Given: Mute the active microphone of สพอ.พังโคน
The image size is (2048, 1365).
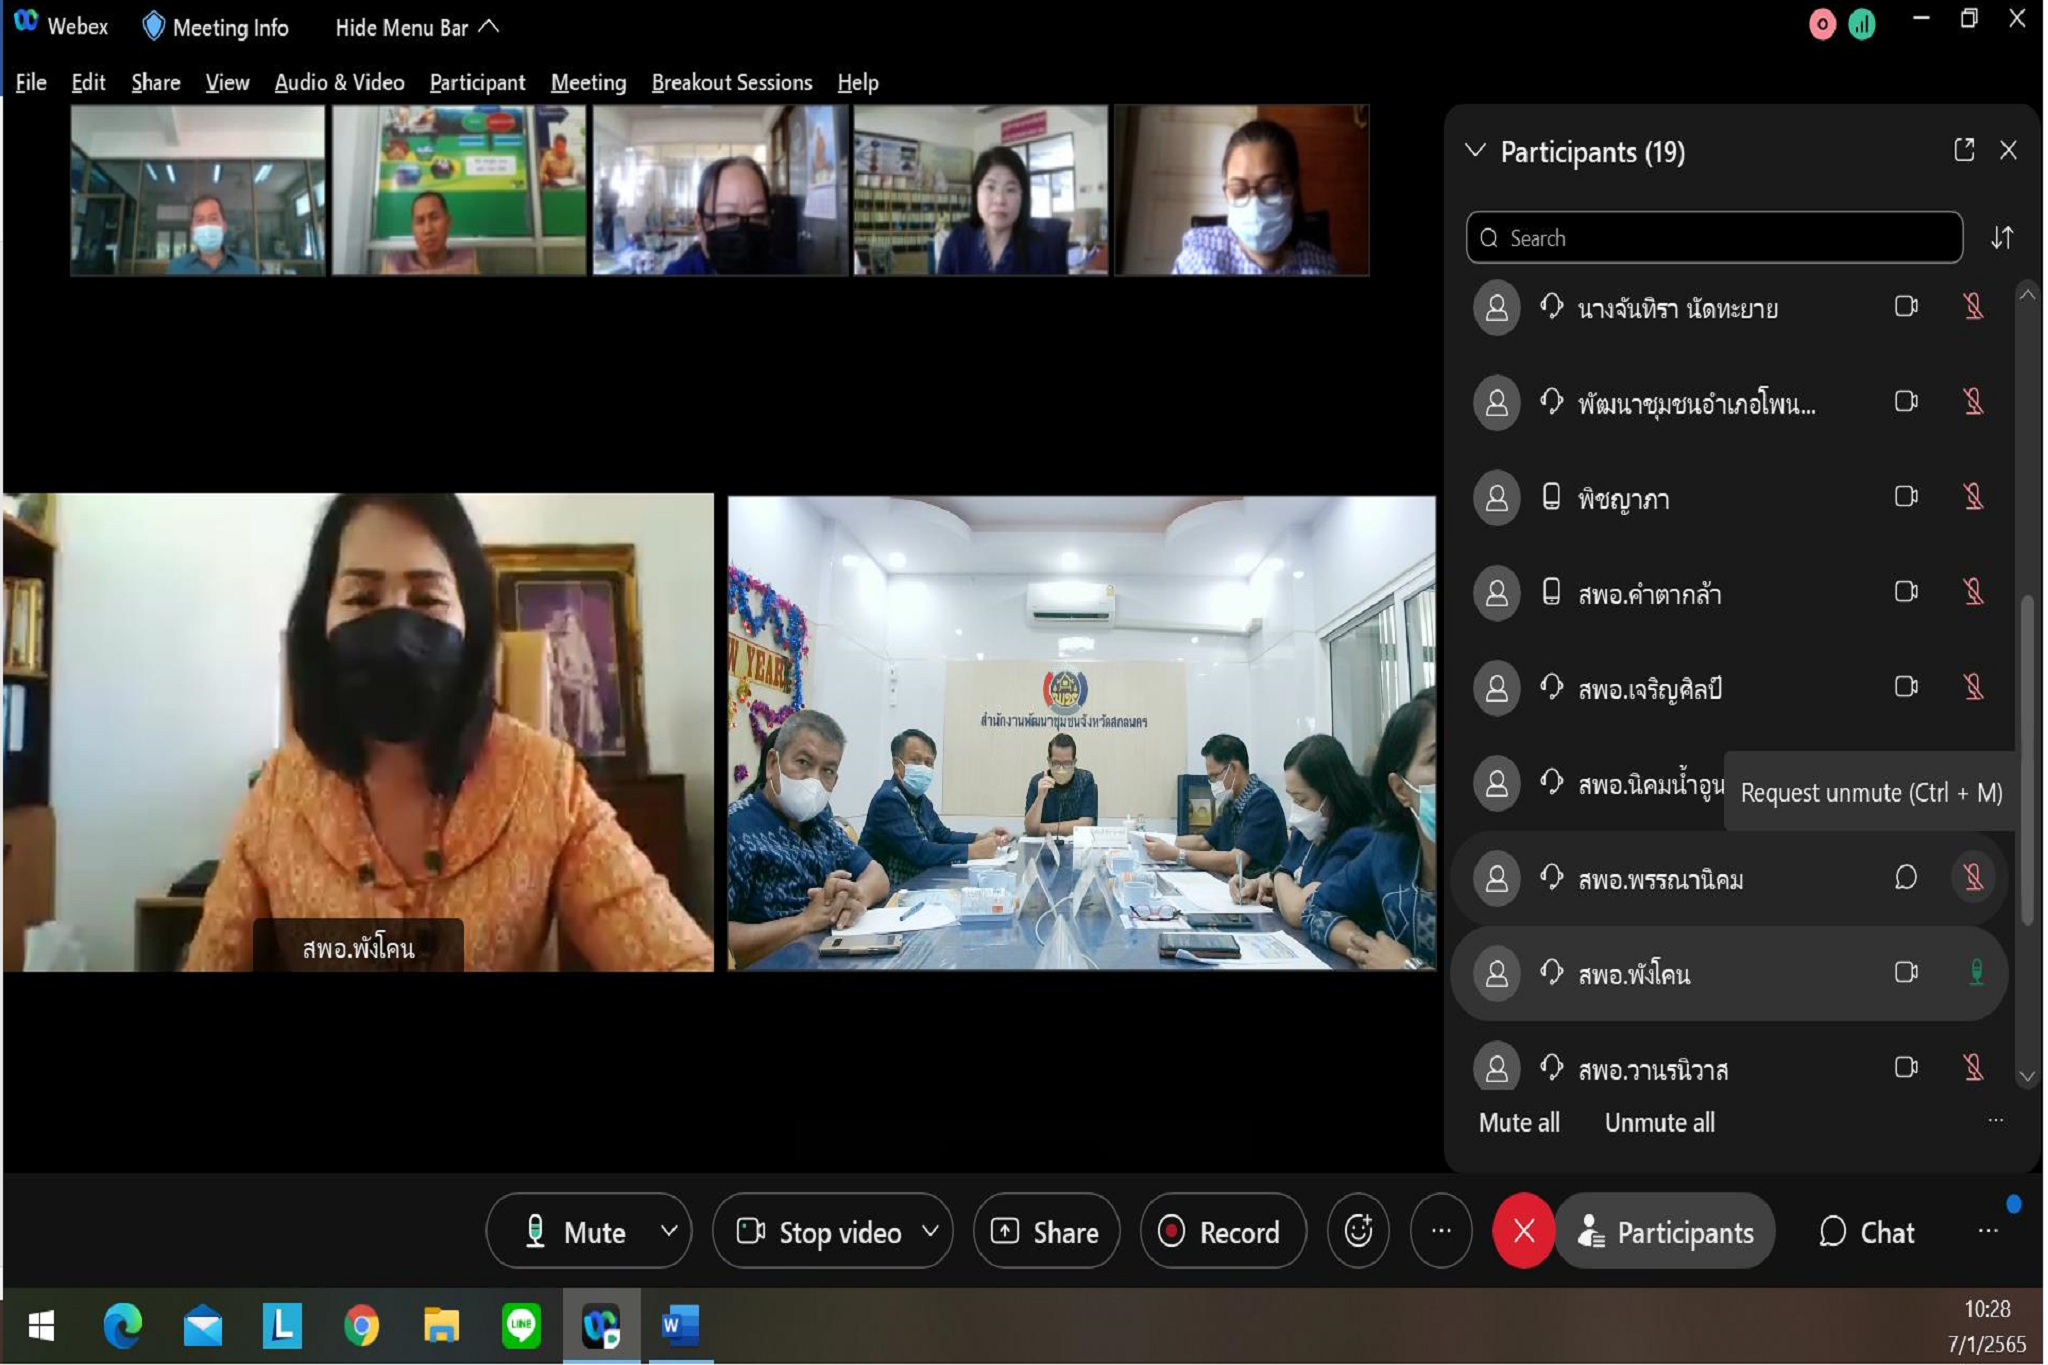Looking at the screenshot, I should (1976, 973).
